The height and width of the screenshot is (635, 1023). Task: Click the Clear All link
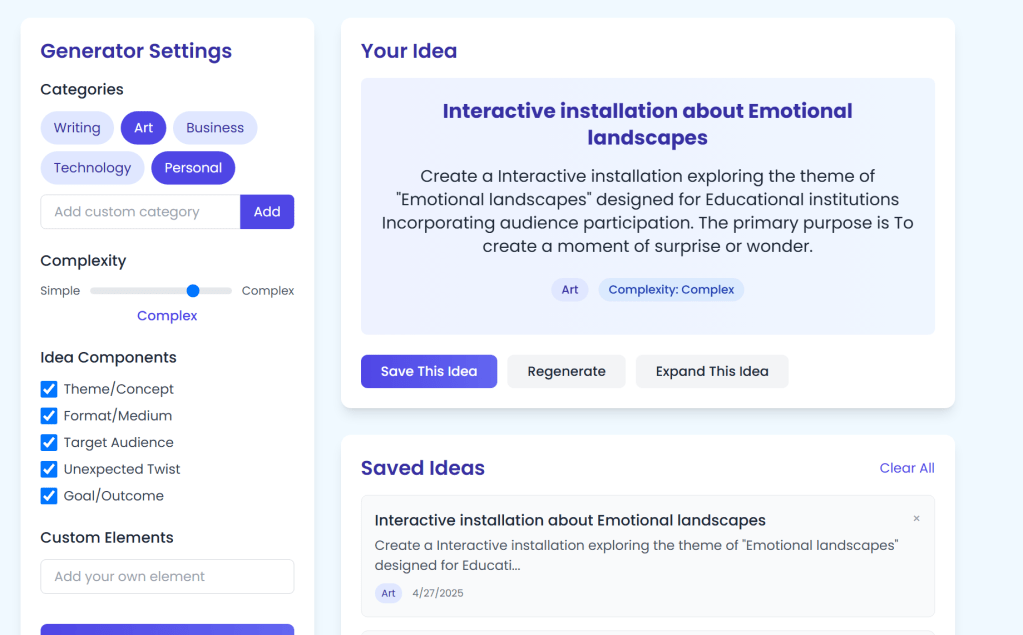(x=907, y=468)
